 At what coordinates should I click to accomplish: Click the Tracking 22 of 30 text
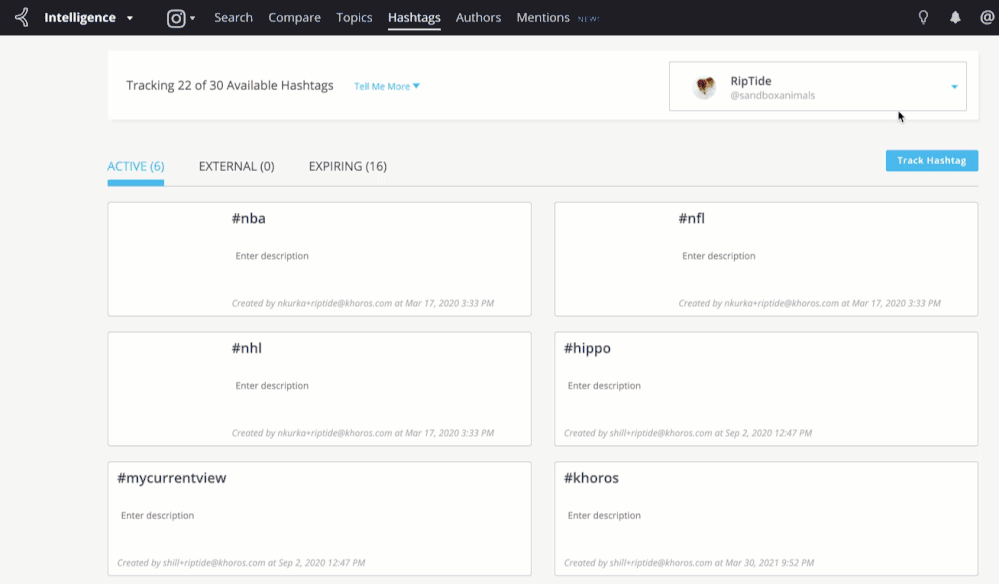(x=229, y=85)
